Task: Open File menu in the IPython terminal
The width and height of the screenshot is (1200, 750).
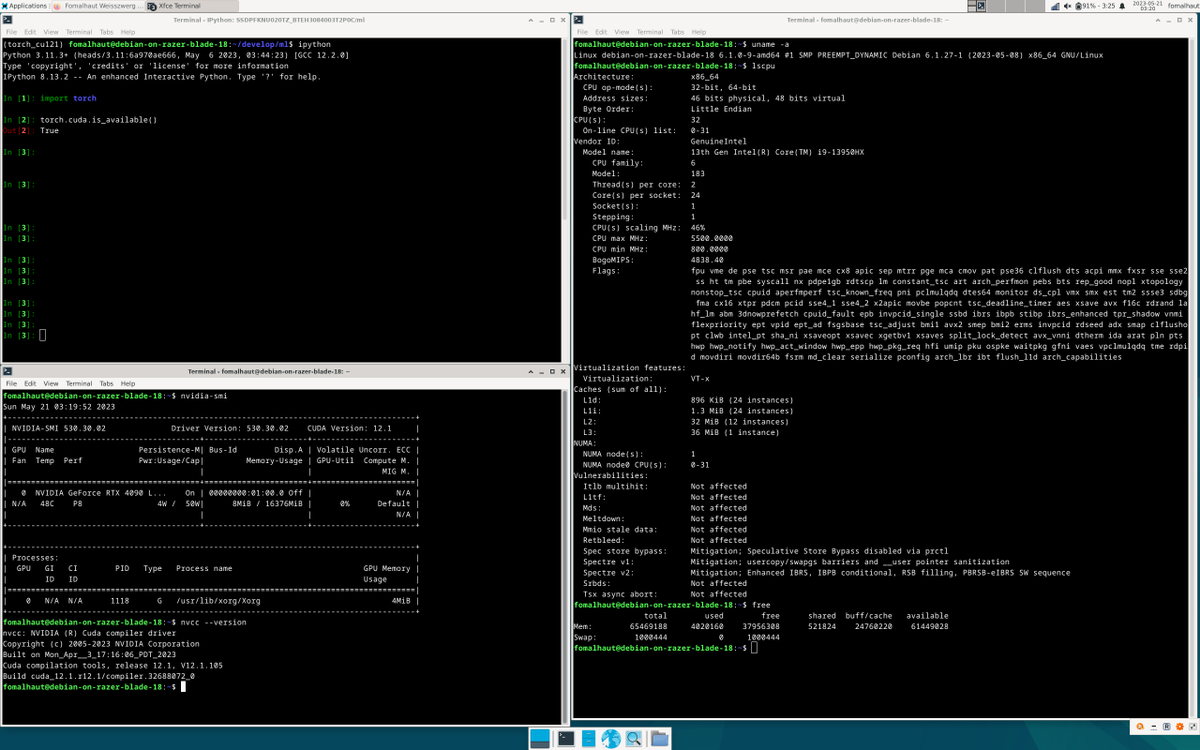Action: pyautogui.click(x=12, y=32)
